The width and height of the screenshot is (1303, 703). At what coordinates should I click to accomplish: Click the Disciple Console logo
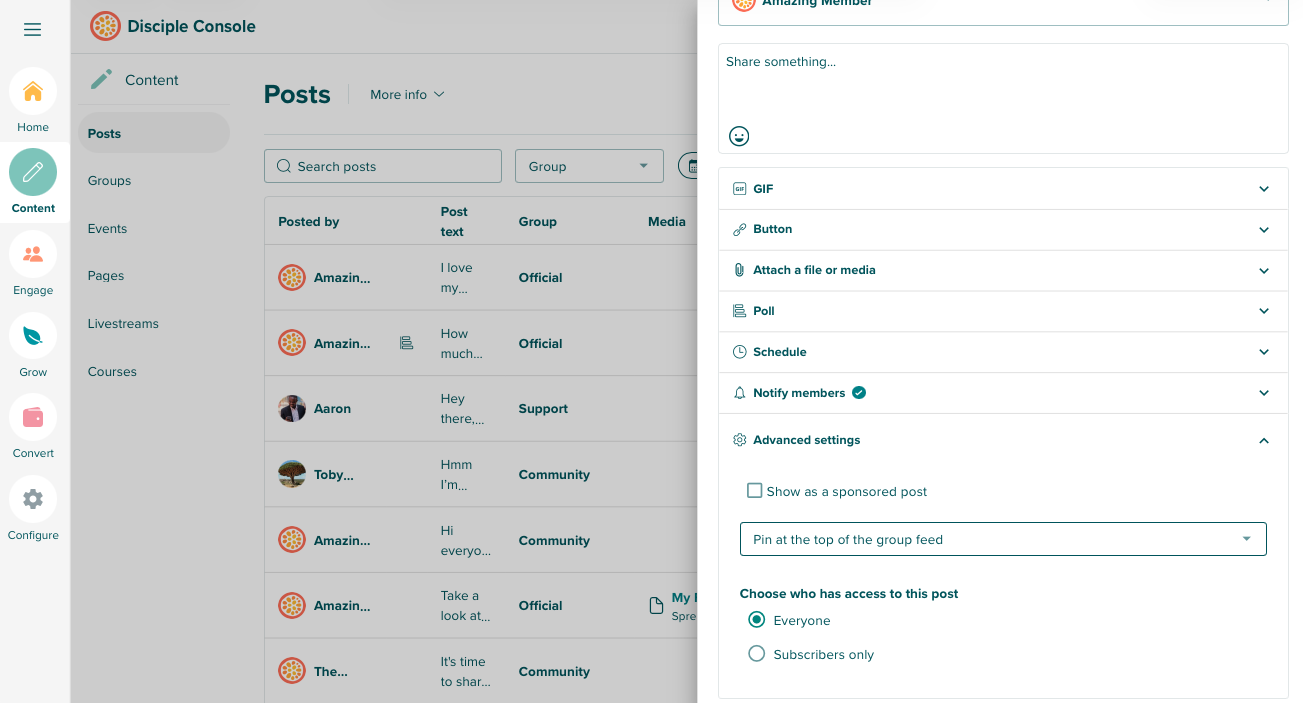(105, 26)
